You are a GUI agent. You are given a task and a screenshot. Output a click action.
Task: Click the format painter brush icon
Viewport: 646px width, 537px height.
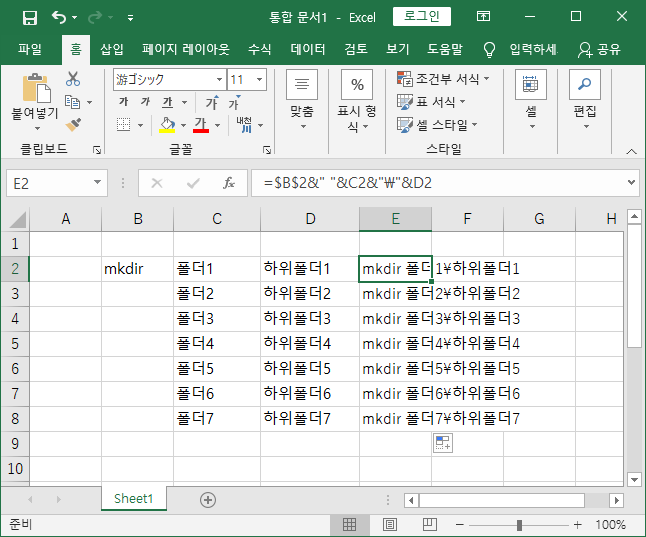pyautogui.click(x=73, y=124)
